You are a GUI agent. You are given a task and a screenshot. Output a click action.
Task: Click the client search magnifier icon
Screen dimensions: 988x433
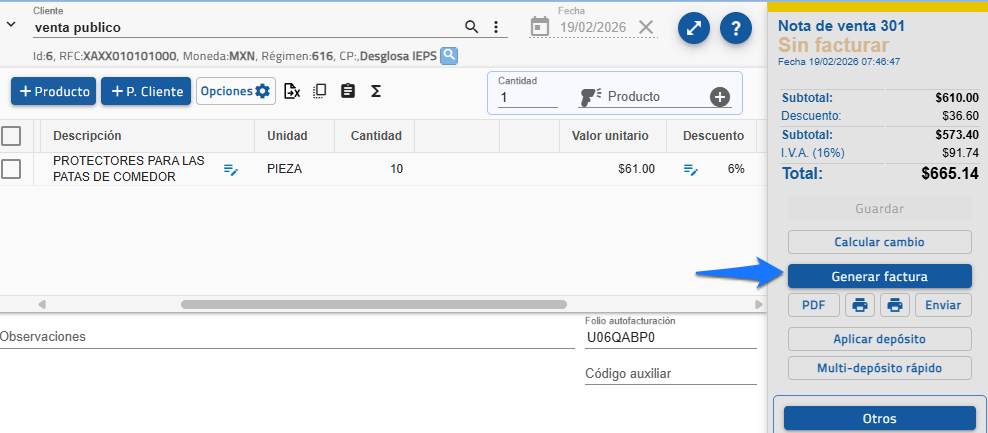tap(472, 27)
